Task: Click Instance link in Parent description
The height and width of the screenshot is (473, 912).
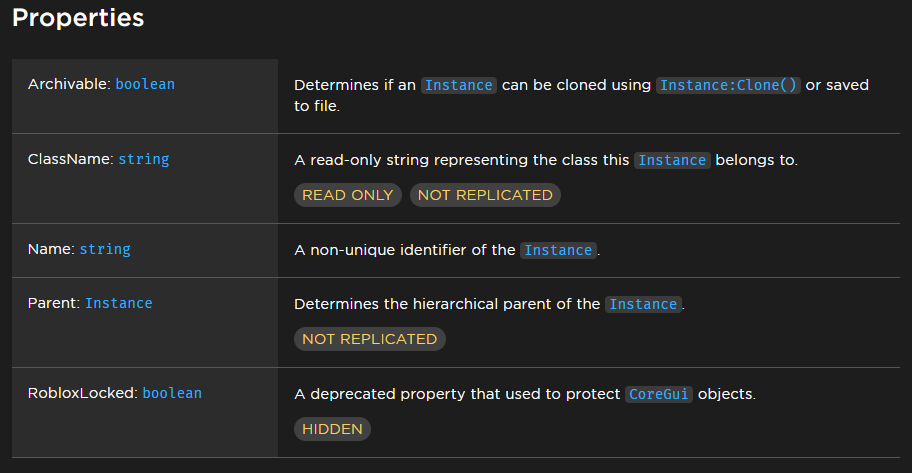Action: 643,304
